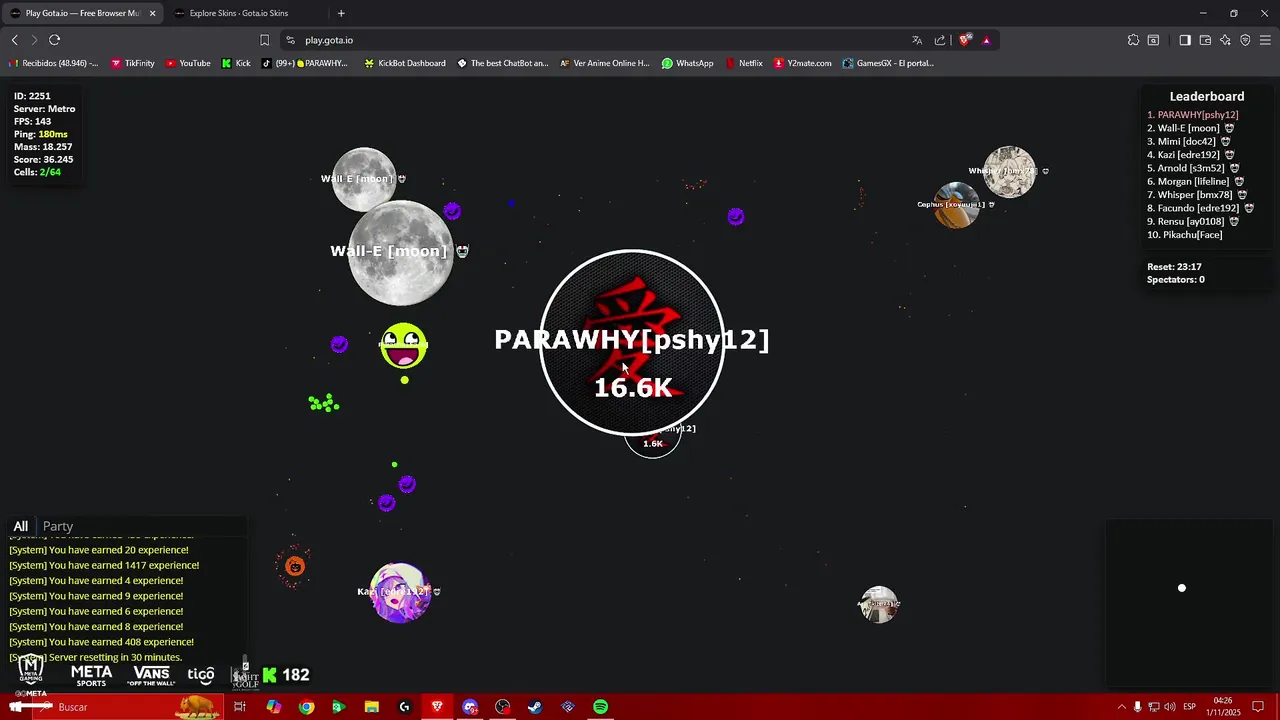The height and width of the screenshot is (720, 1280).
Task: Click the Kazi anime-skin cell
Action: (x=401, y=593)
